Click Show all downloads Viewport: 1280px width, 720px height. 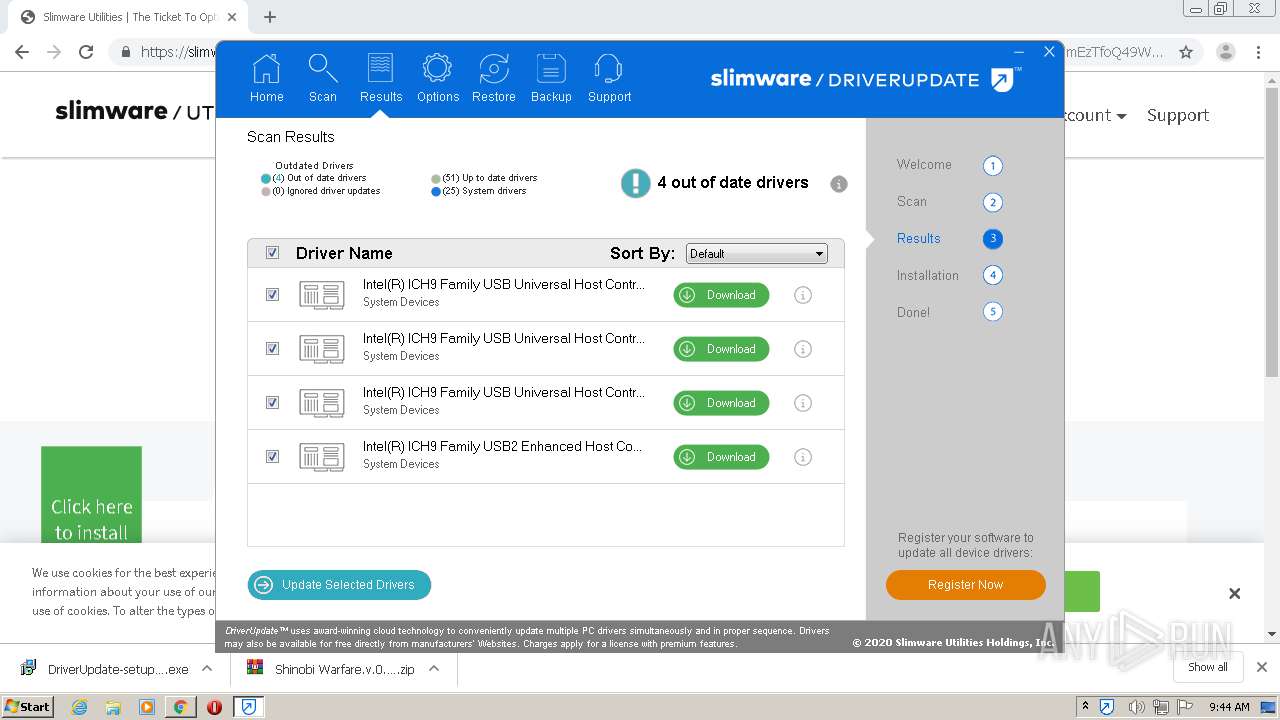click(1207, 667)
